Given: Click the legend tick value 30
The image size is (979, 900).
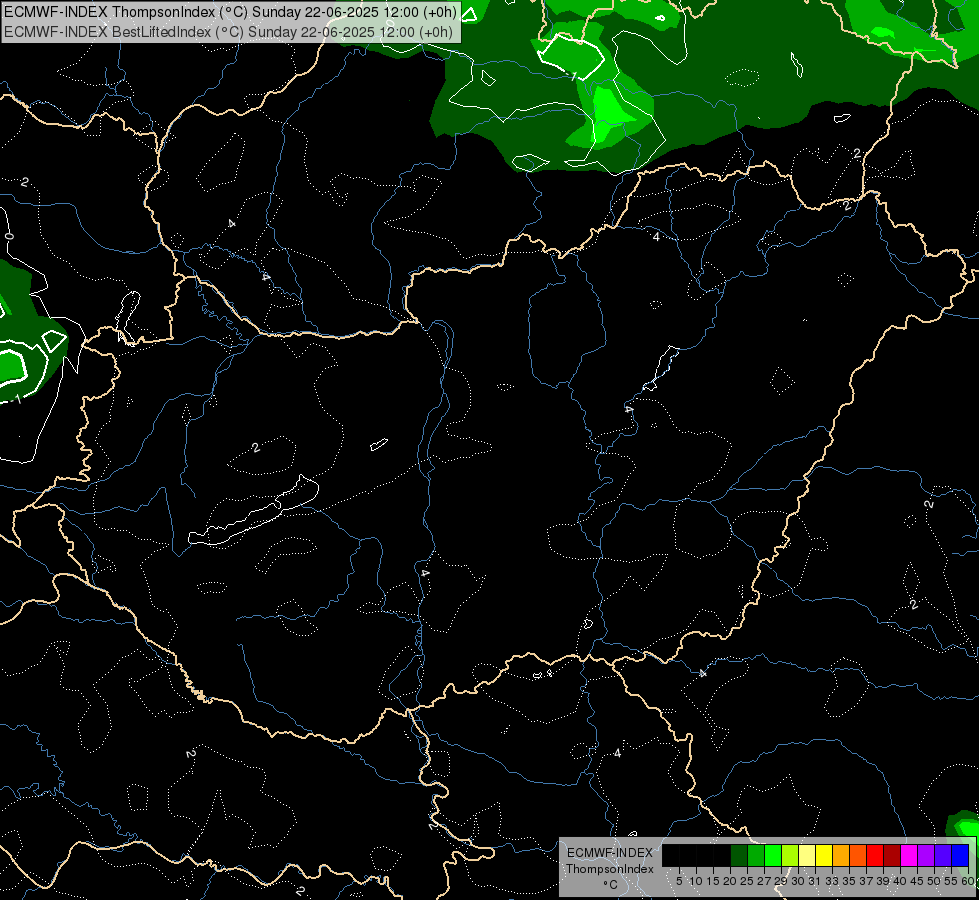Looking at the screenshot, I should pyautogui.click(x=798, y=881).
